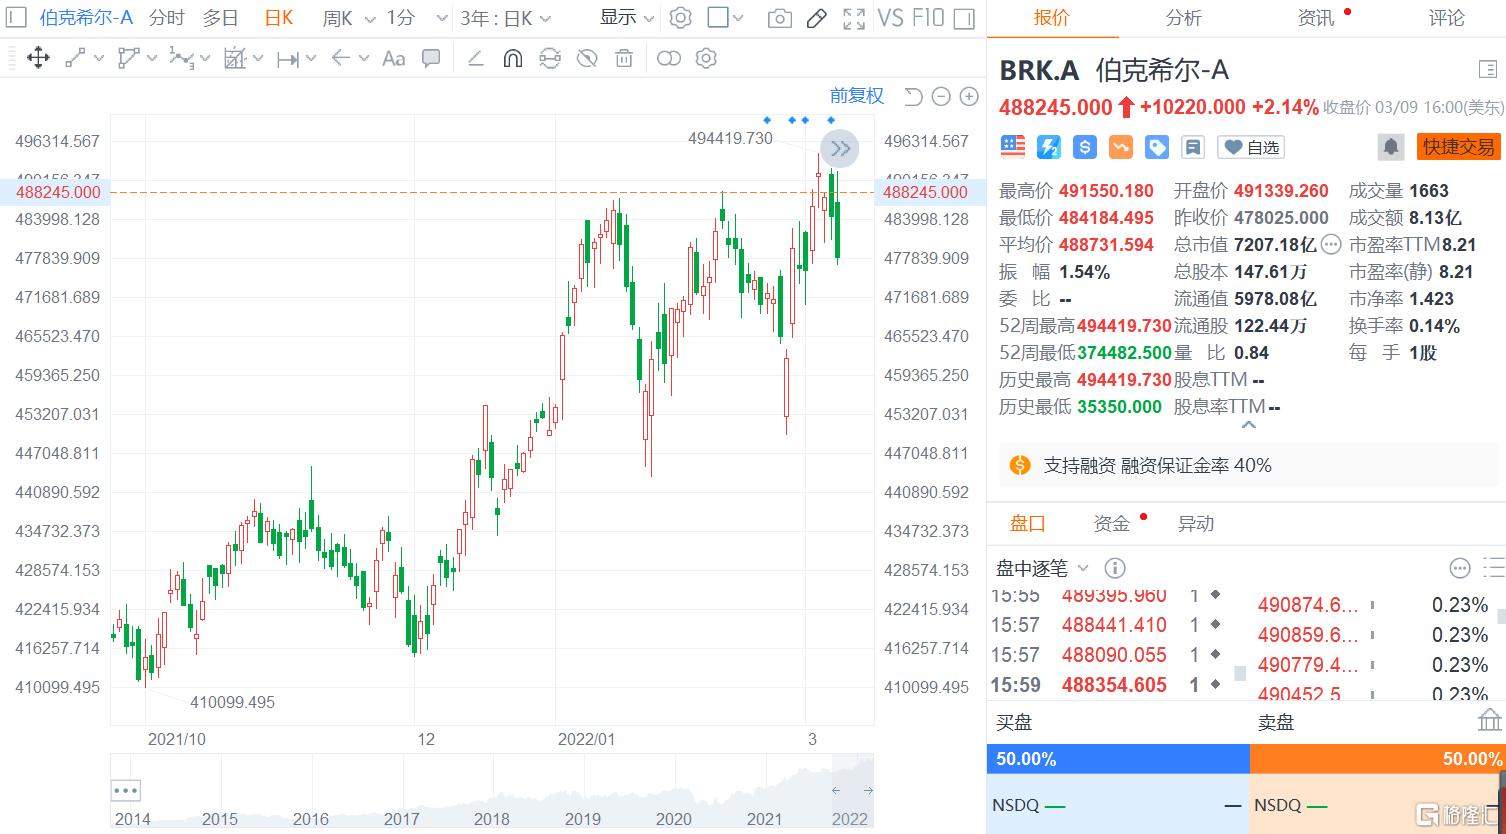Select the pencil drawing tool

[x=817, y=18]
